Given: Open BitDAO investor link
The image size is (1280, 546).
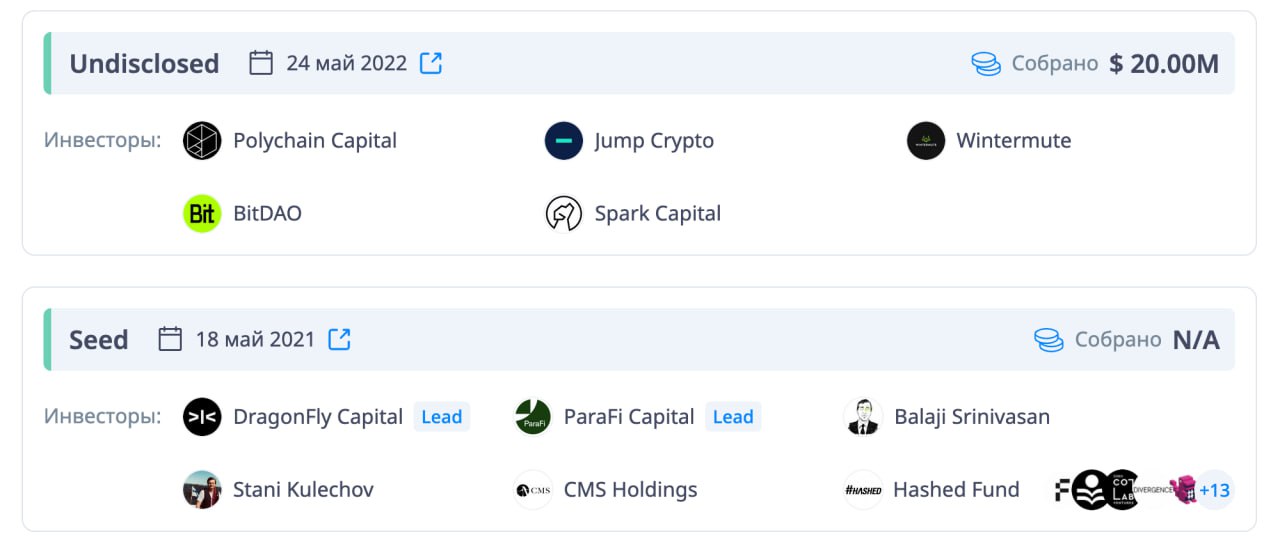Looking at the screenshot, I should click(x=267, y=213).
